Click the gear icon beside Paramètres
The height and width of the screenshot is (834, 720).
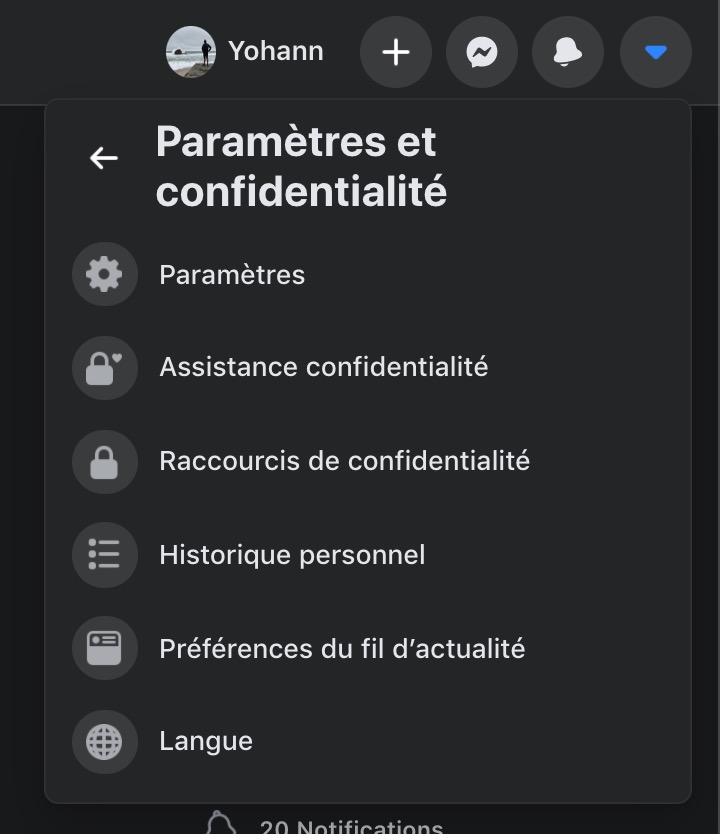(104, 274)
